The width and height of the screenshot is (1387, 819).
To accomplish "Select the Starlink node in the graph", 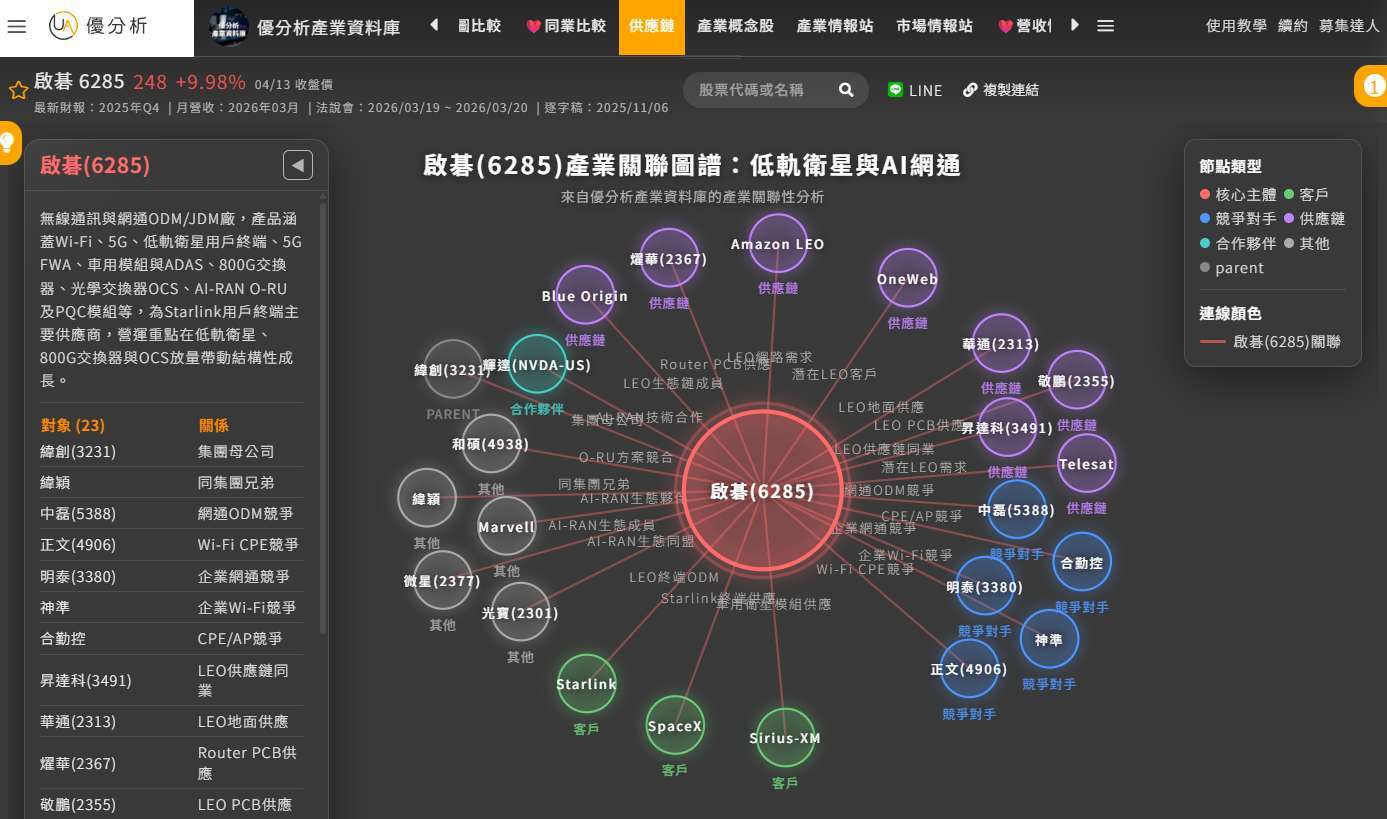I will (586, 684).
